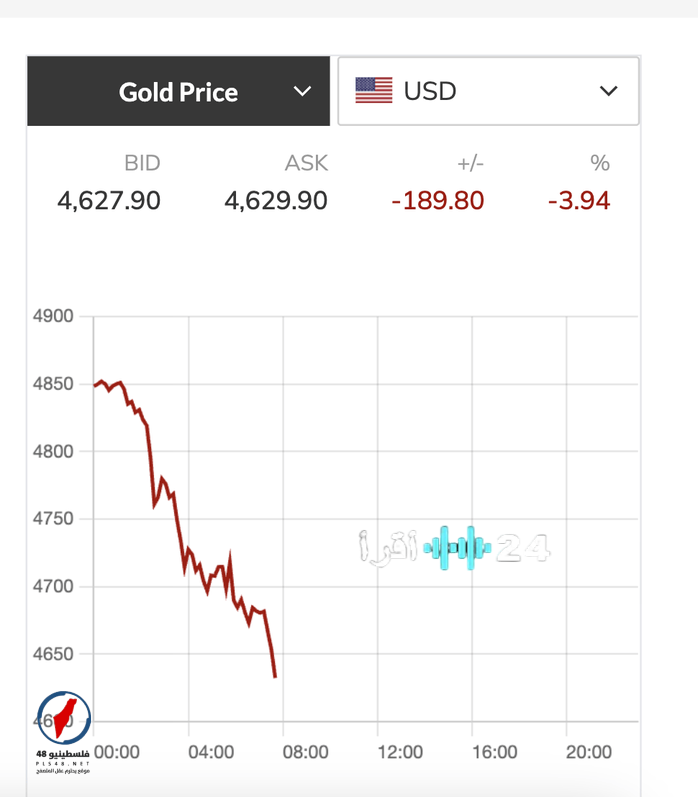Click the 20:00 time axis label

(x=589, y=752)
